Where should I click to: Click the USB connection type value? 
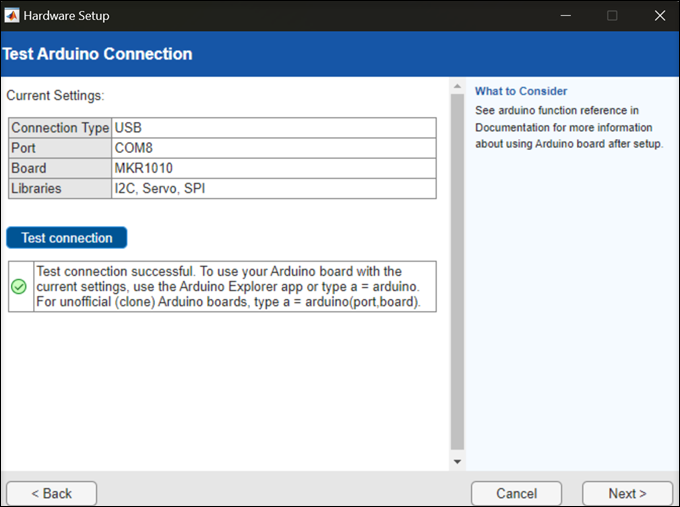[273, 128]
